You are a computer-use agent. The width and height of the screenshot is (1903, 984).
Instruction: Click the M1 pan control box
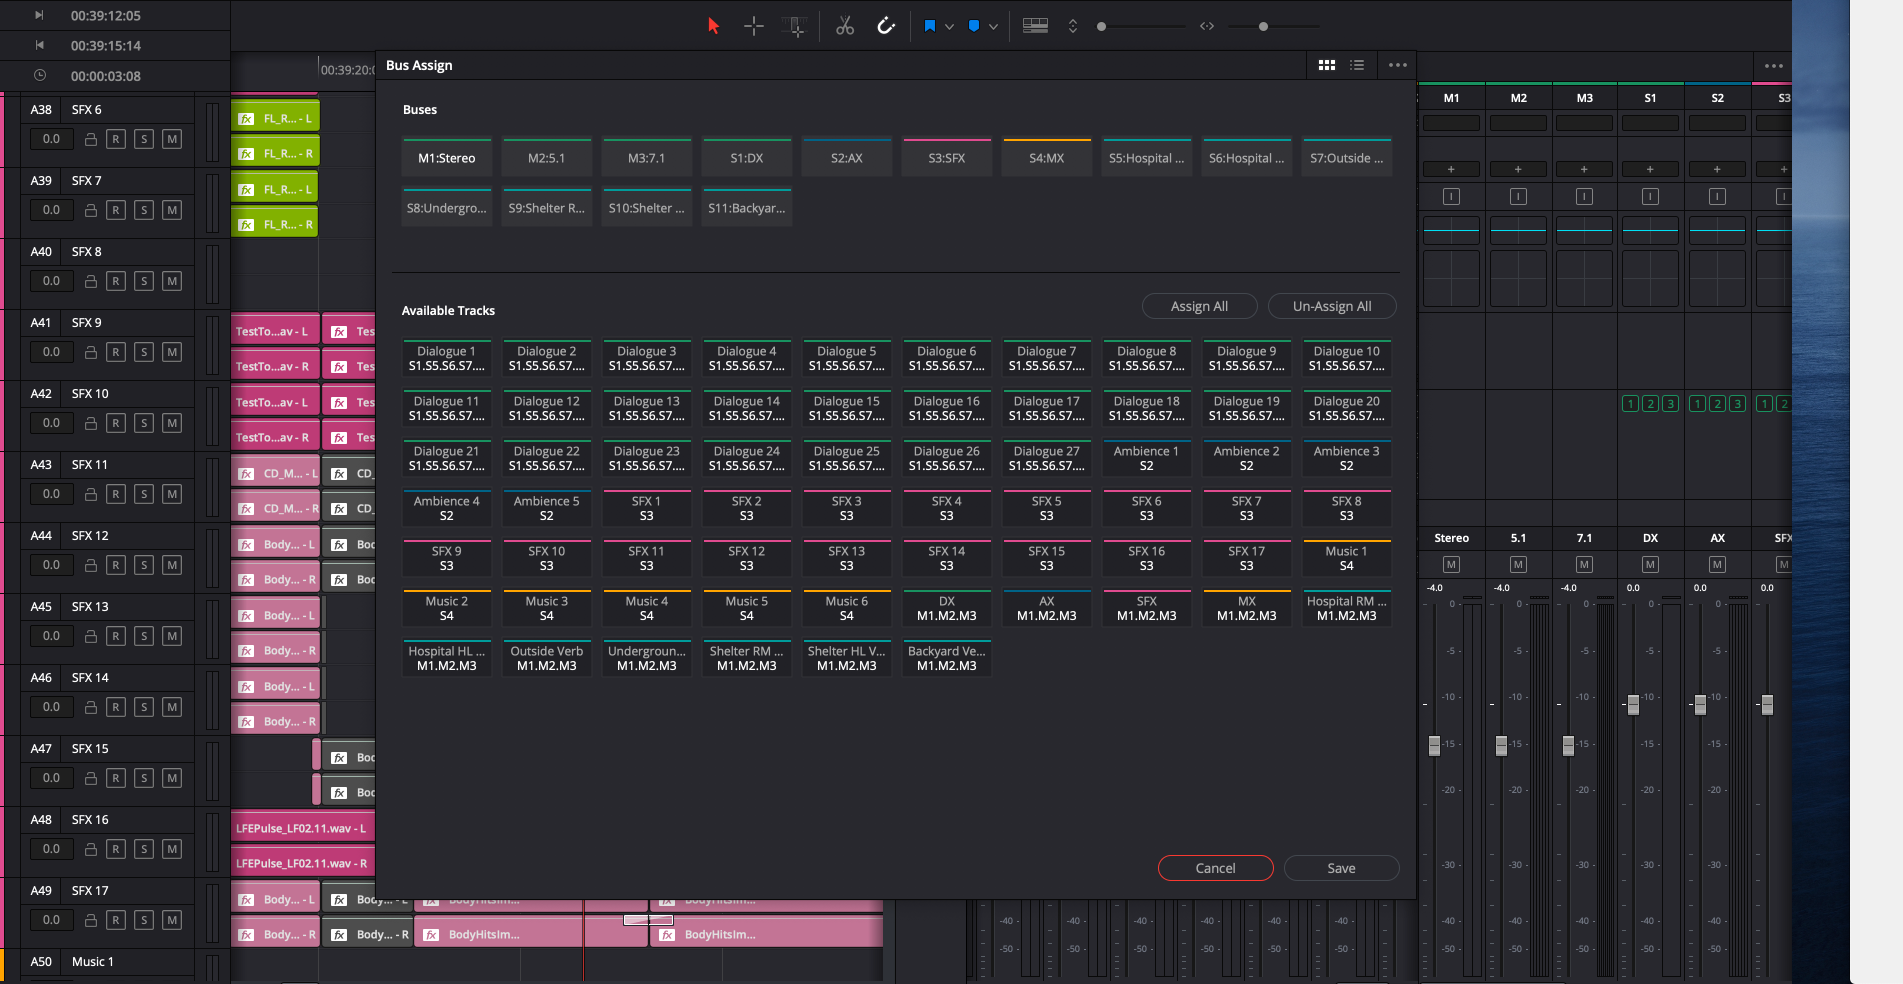(1451, 278)
